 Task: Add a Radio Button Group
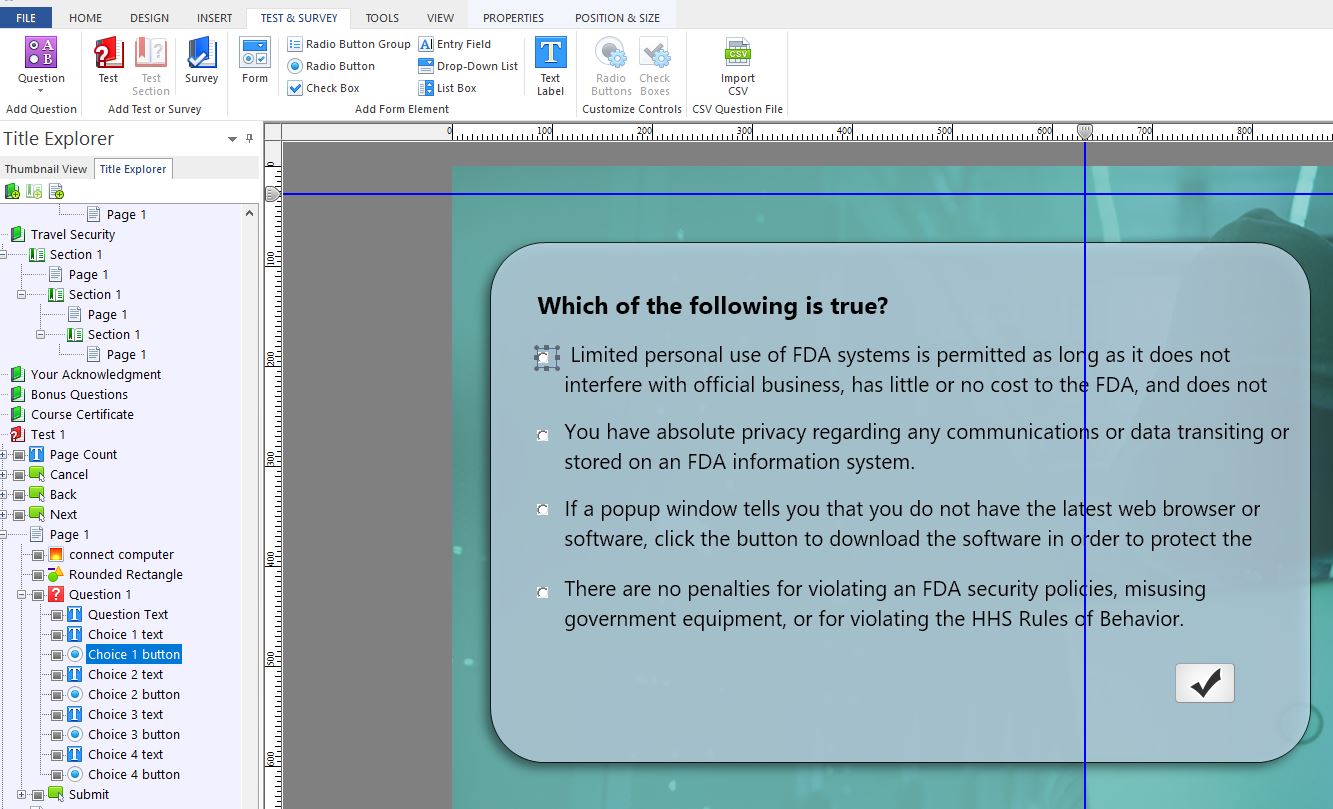click(x=348, y=44)
